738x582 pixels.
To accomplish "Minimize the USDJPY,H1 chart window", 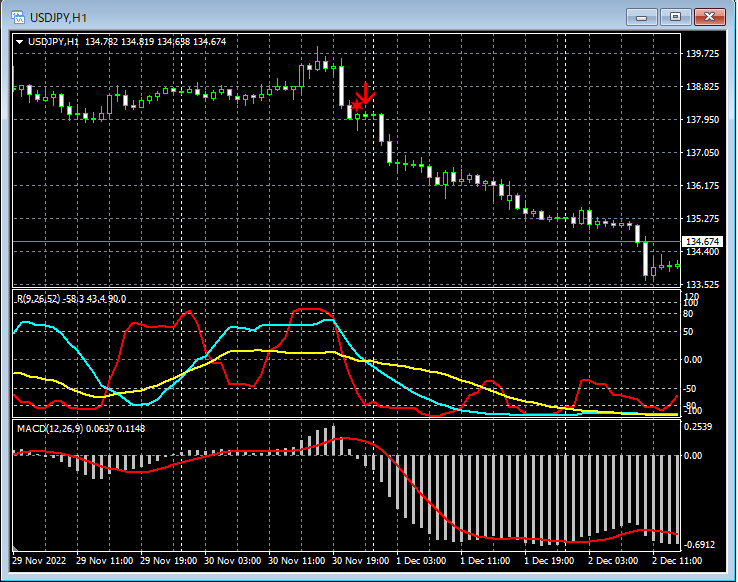I will (x=641, y=17).
